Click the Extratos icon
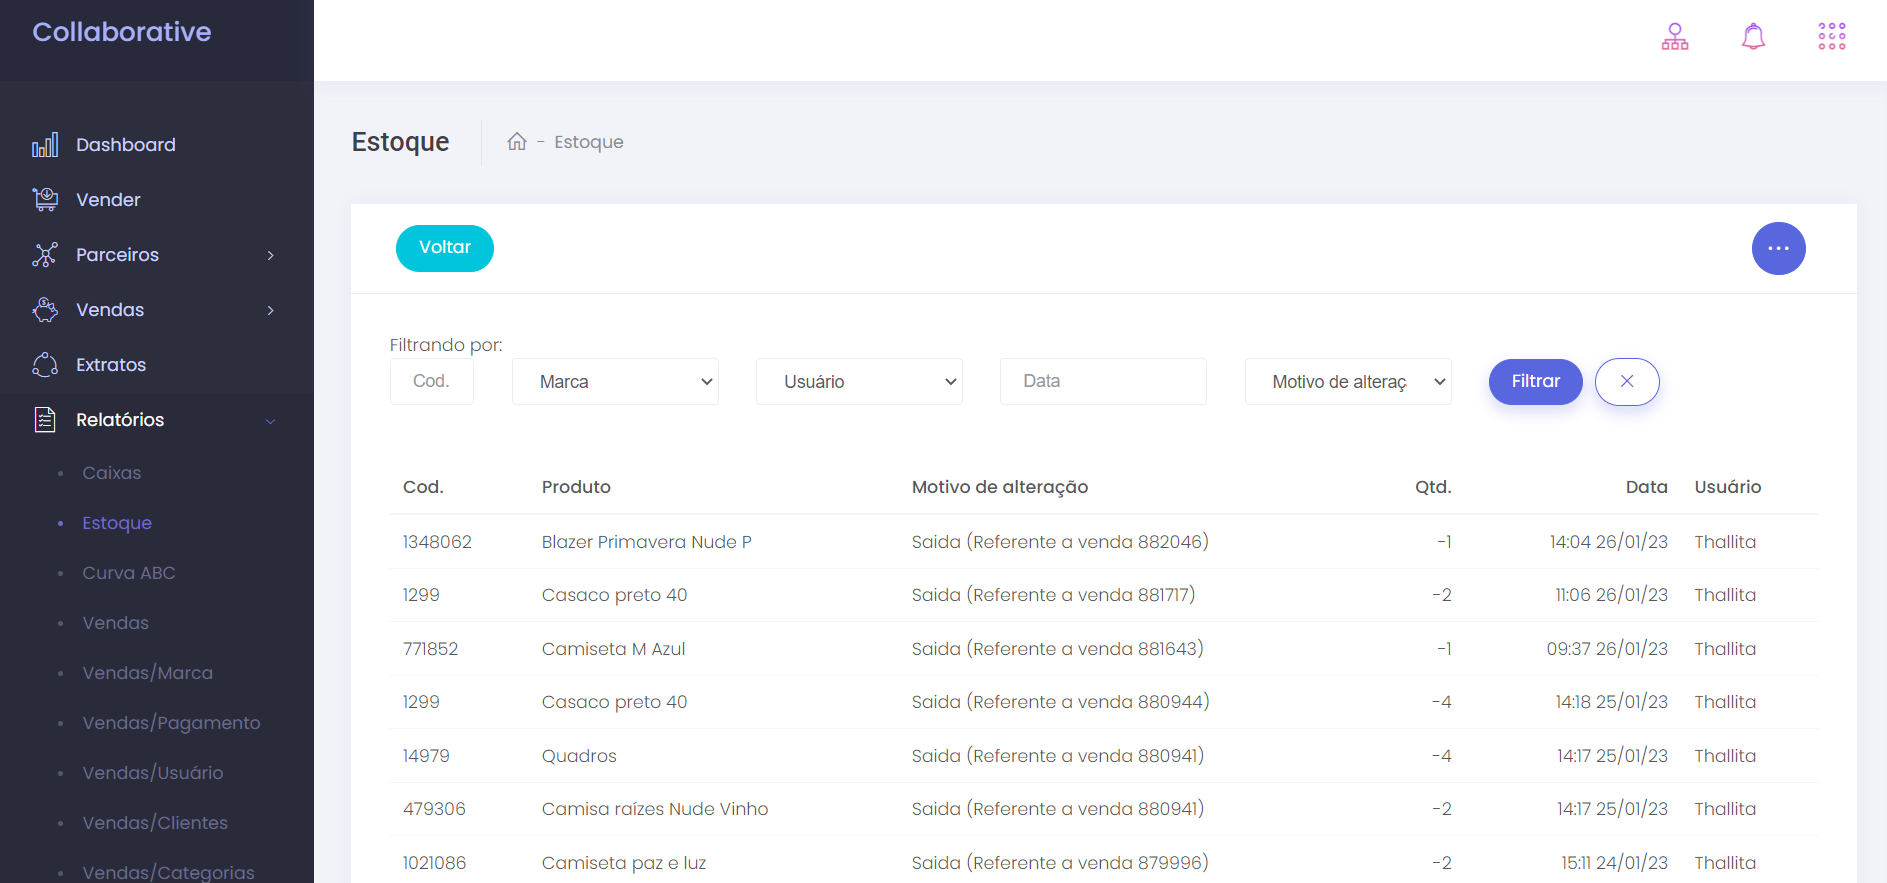The width and height of the screenshot is (1887, 883). (45, 365)
